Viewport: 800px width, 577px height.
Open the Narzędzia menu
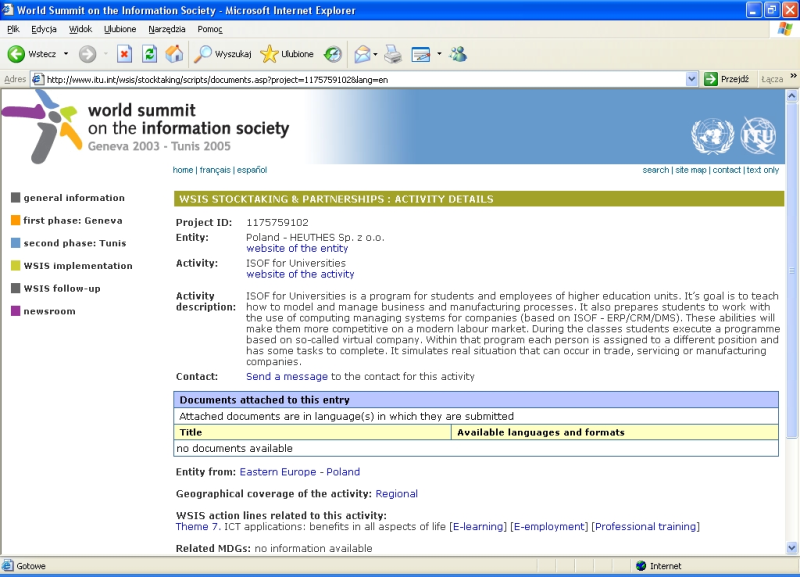[x=167, y=29]
